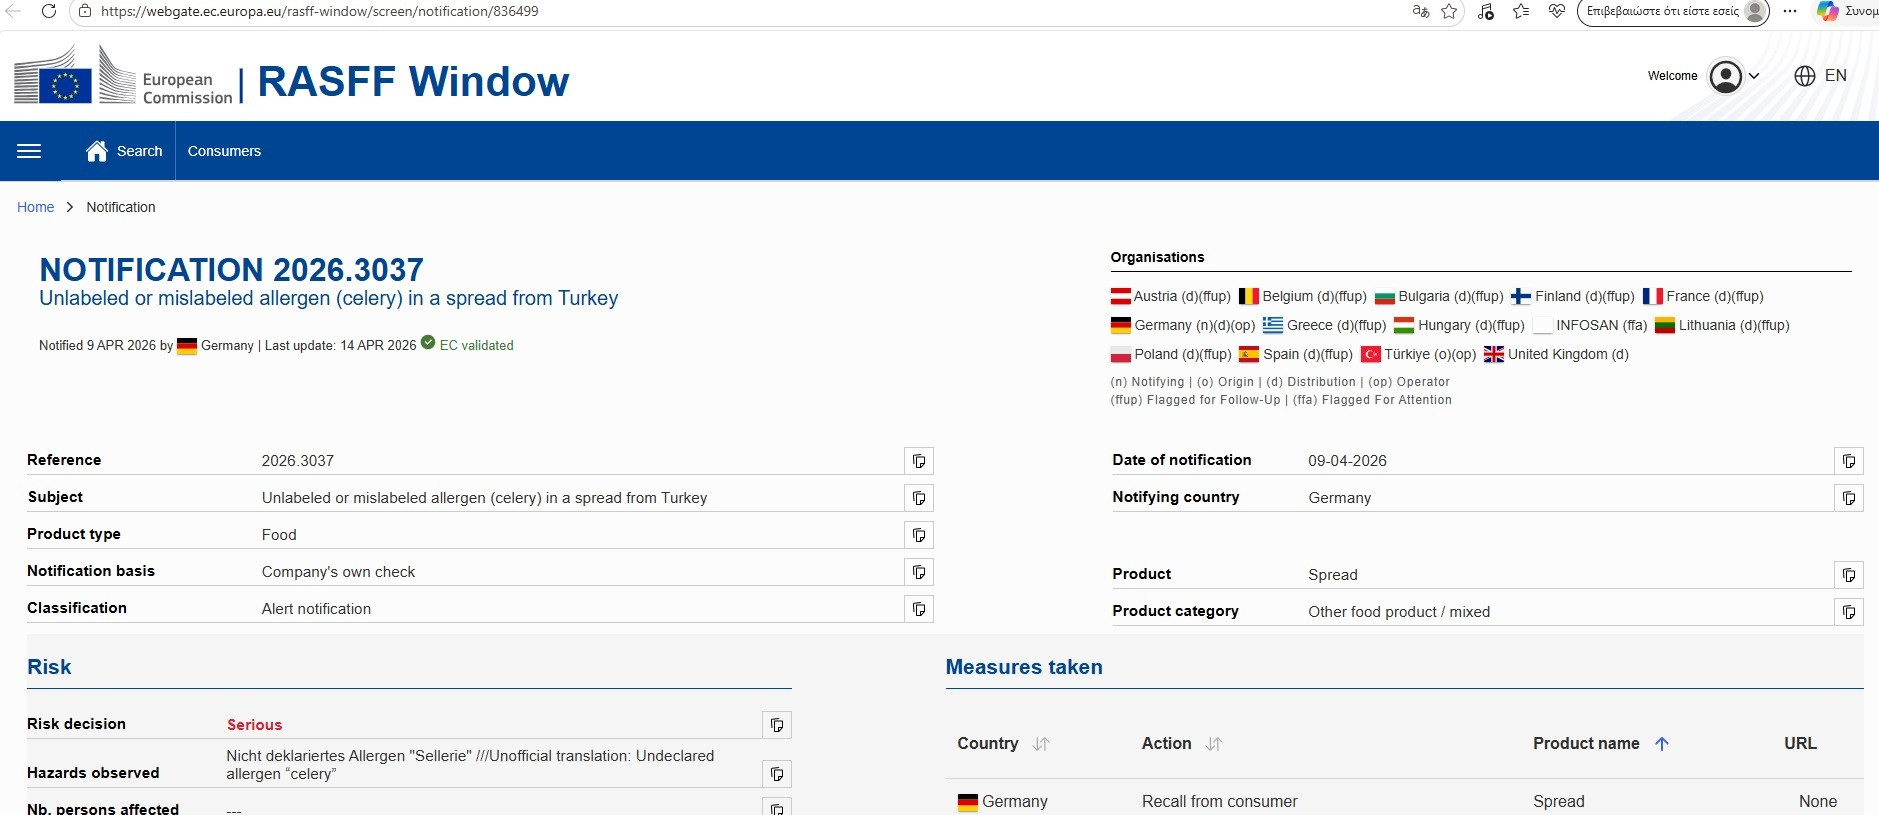Screen dimensions: 1879x815
Task: Click the browser refresh button
Action: tap(48, 11)
